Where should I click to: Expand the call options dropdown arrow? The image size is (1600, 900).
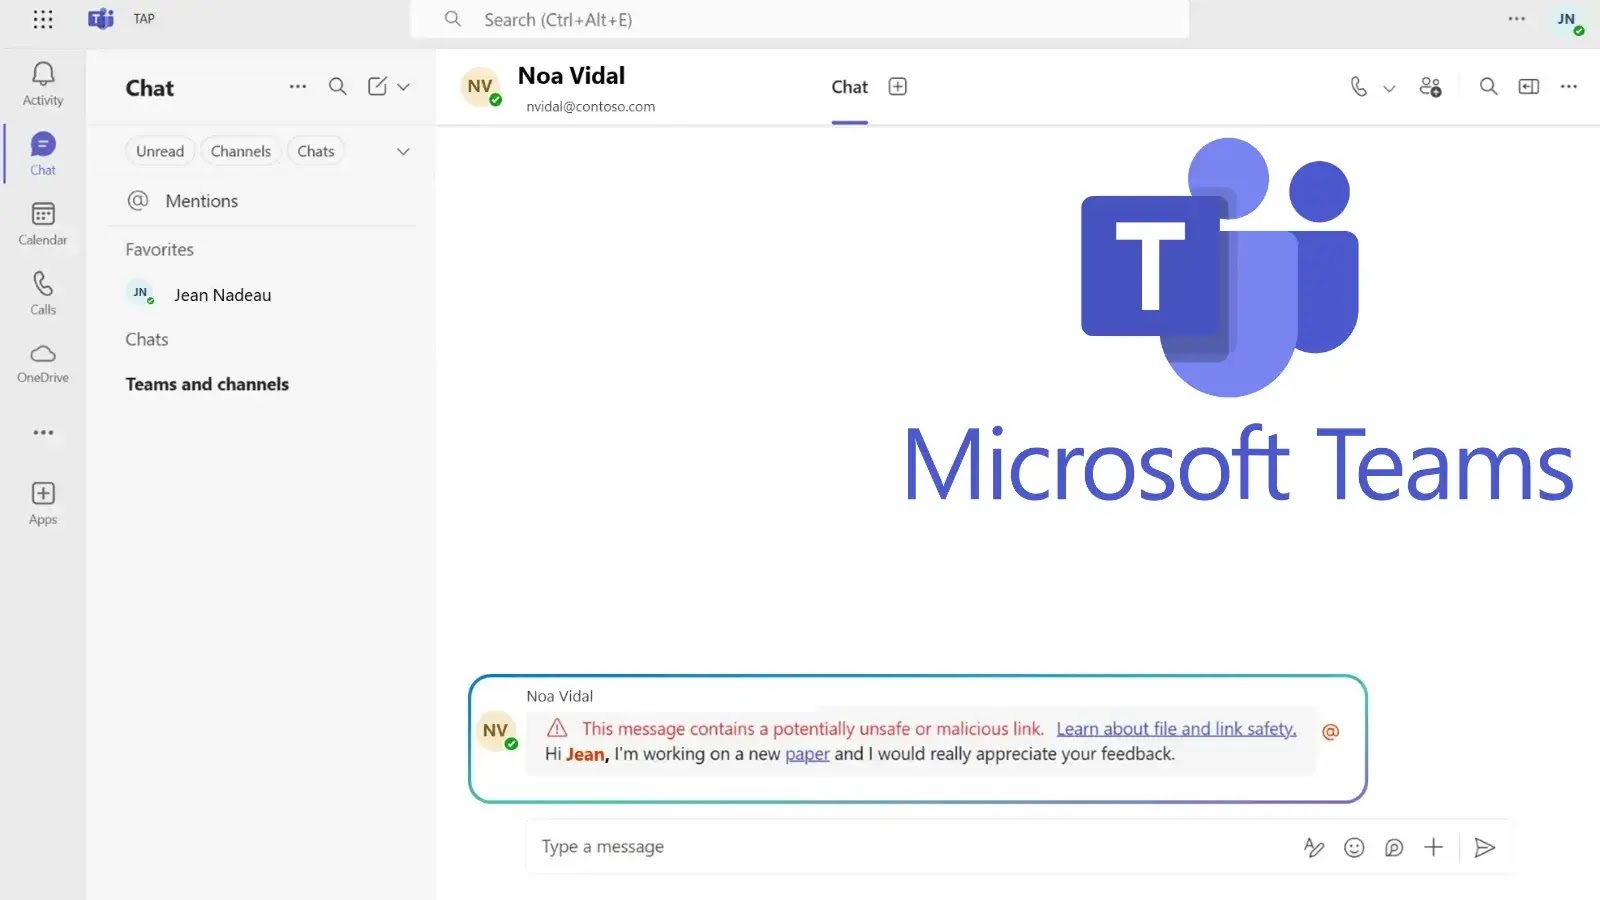(x=1389, y=88)
